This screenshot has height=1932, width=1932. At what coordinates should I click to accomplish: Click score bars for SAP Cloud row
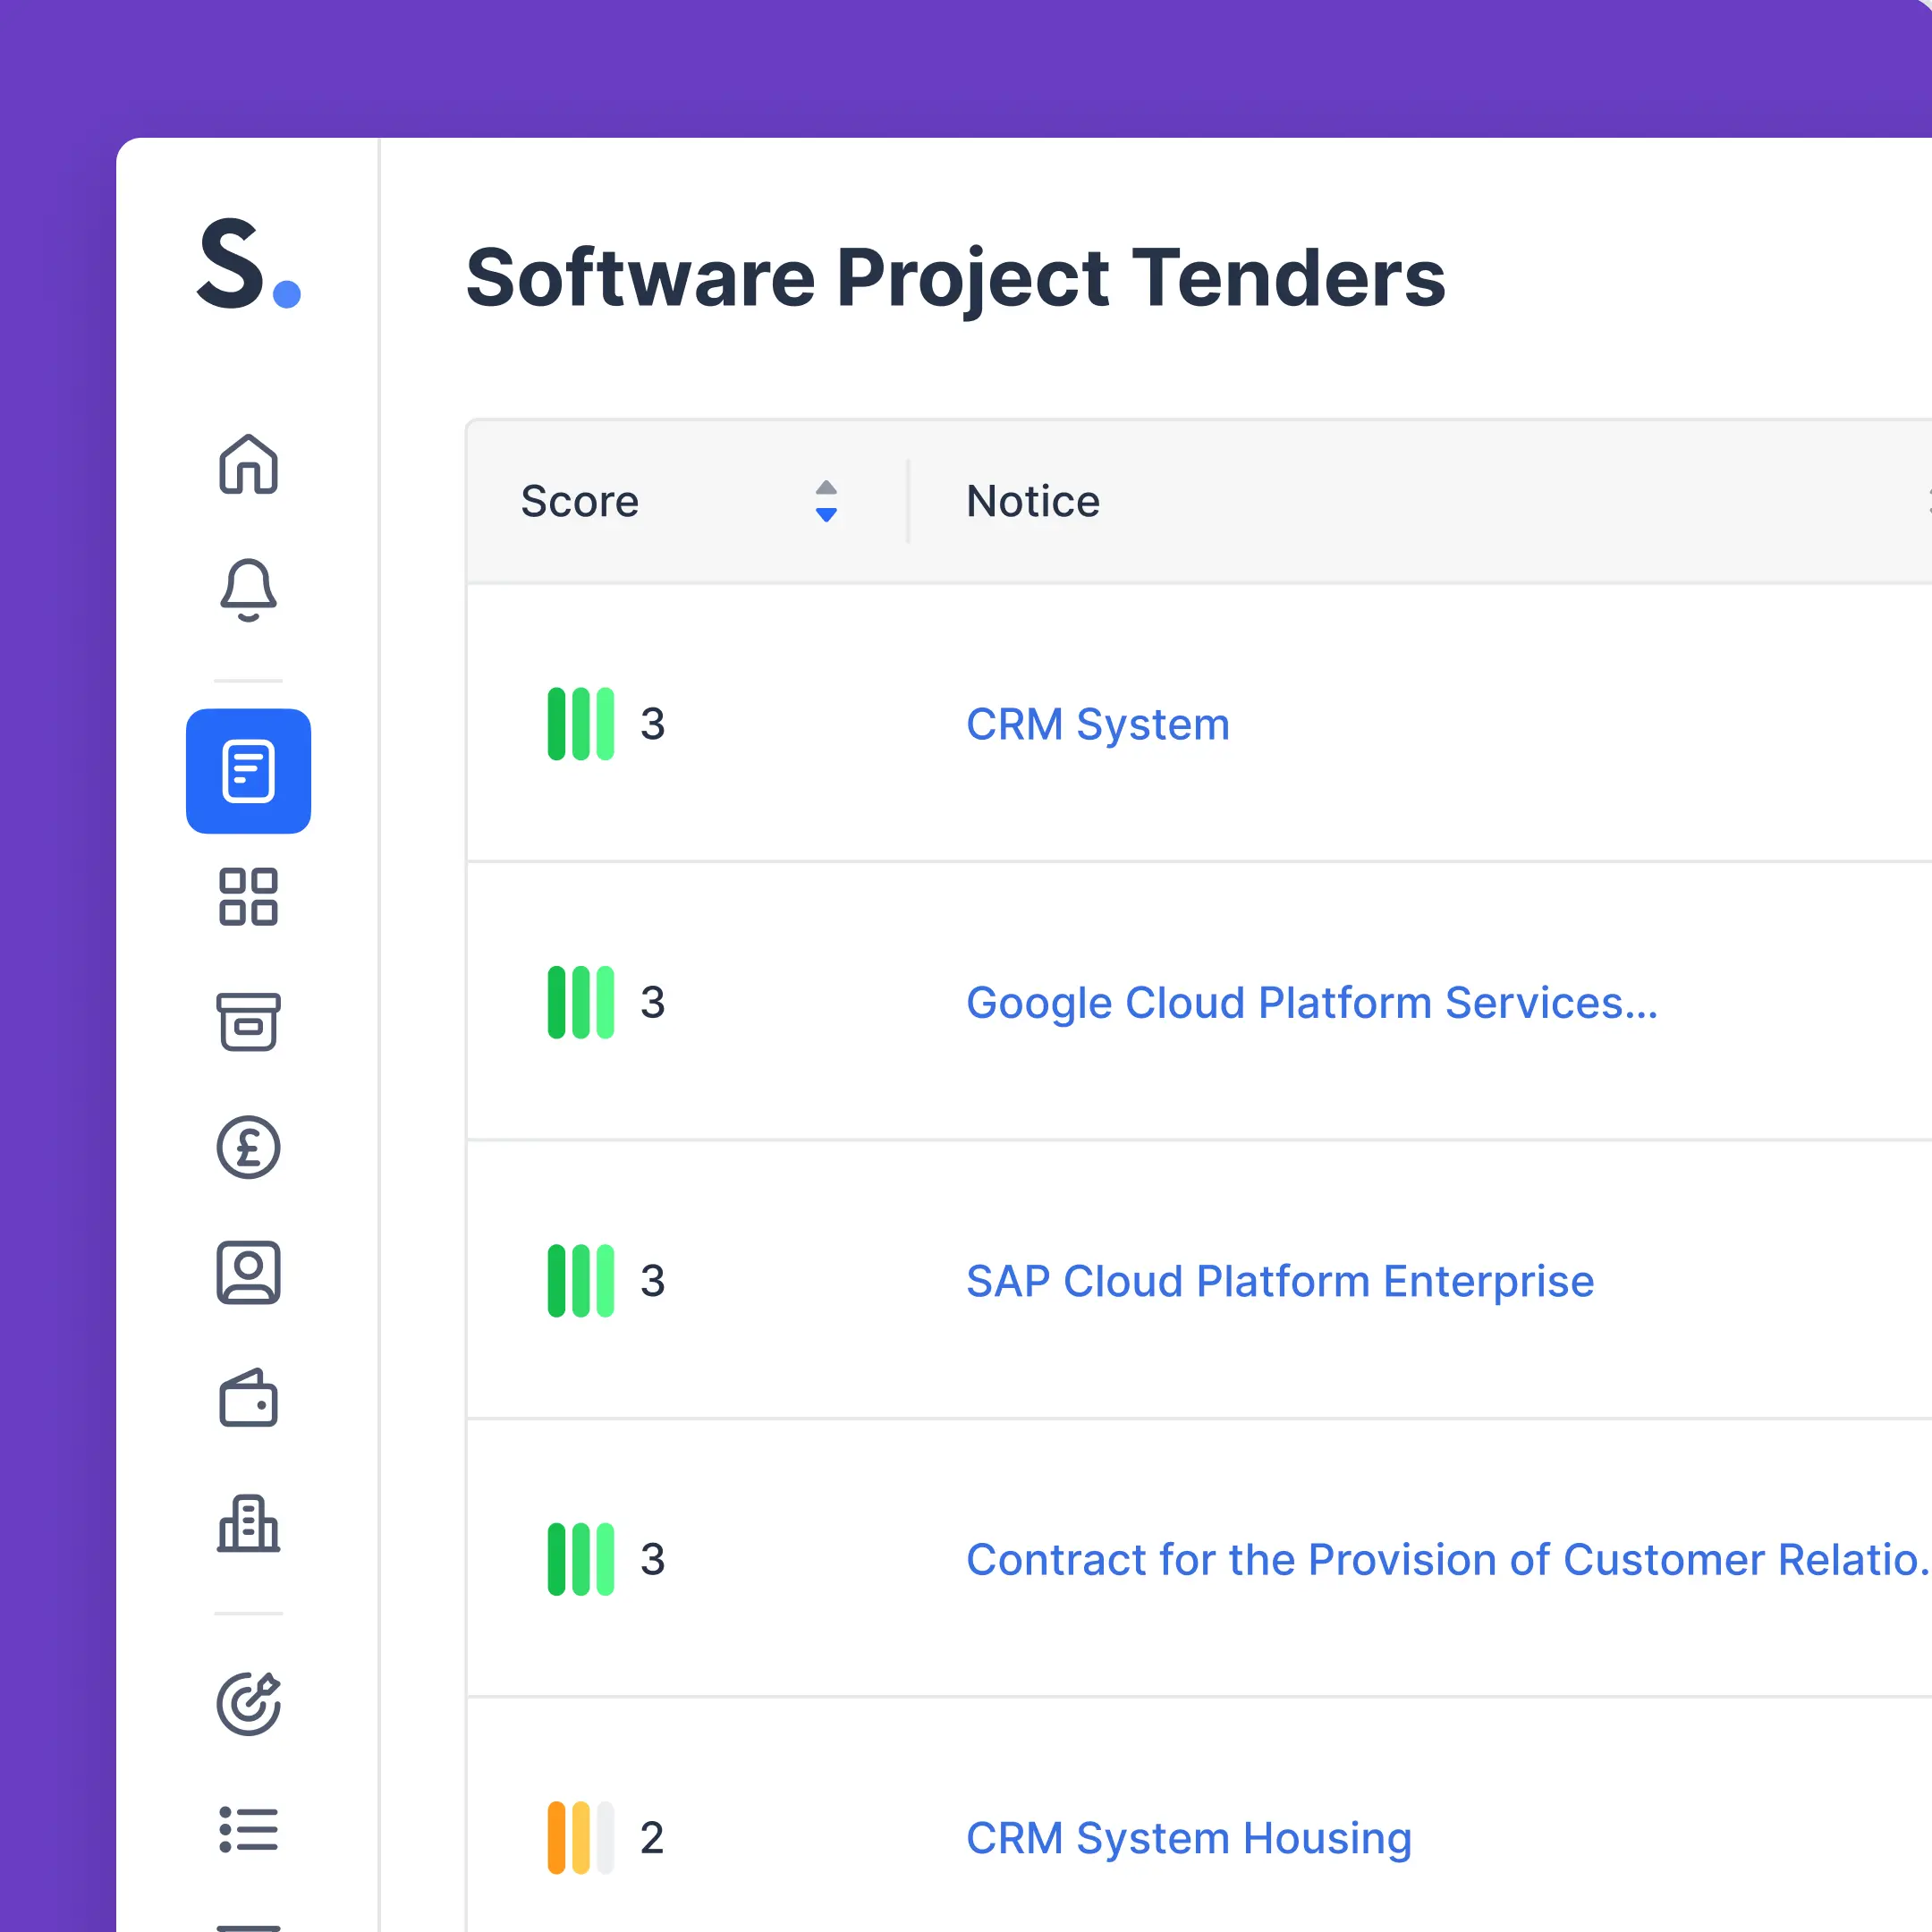click(x=581, y=1281)
